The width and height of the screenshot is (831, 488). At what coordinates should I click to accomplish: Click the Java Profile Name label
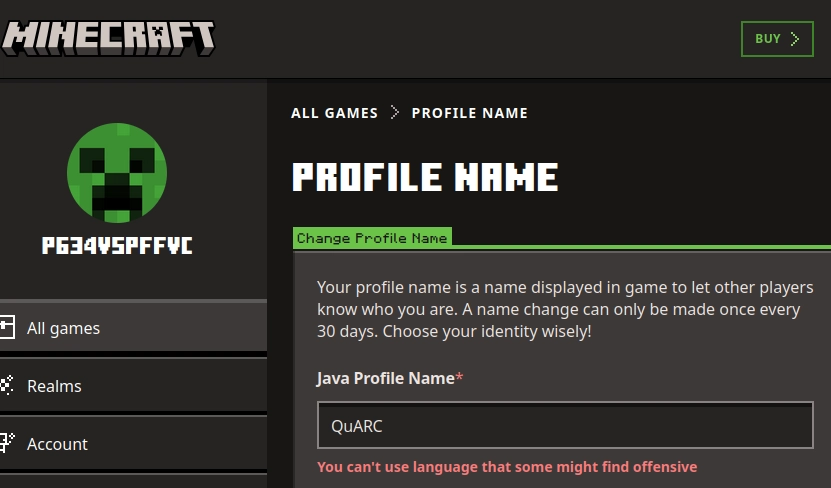click(390, 378)
